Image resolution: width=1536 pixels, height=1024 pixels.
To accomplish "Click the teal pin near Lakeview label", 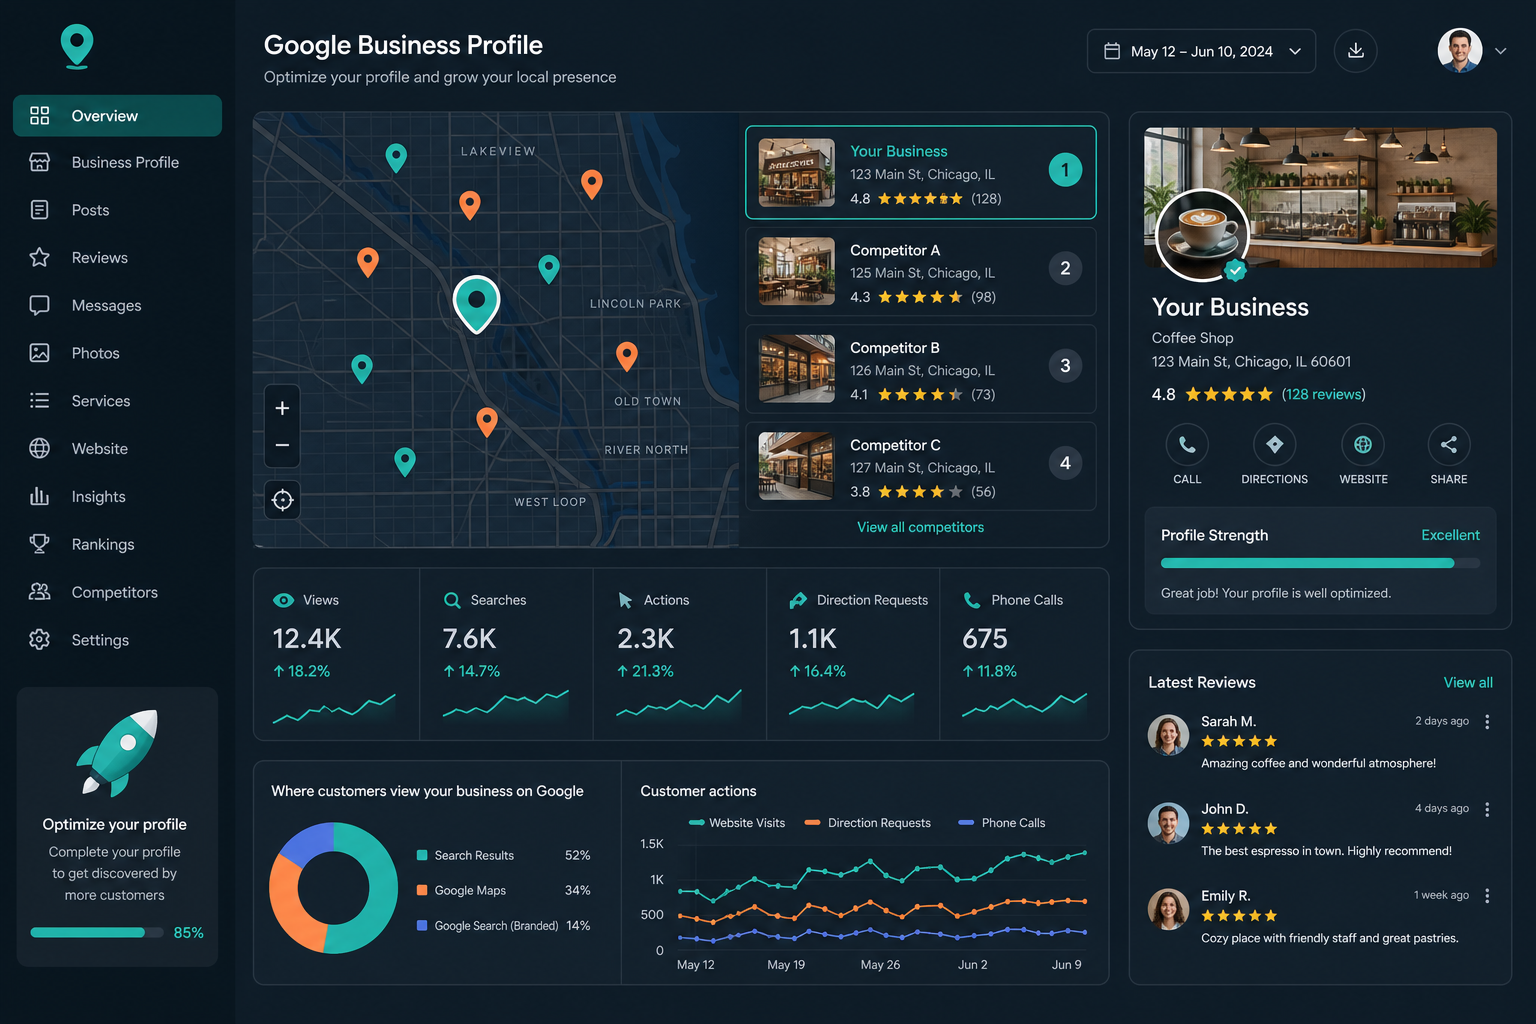I will point(396,158).
